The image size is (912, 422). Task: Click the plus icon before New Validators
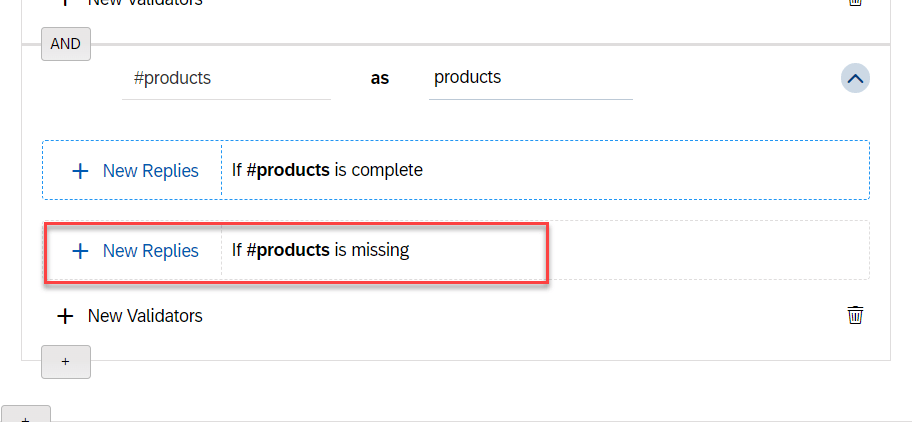point(65,316)
